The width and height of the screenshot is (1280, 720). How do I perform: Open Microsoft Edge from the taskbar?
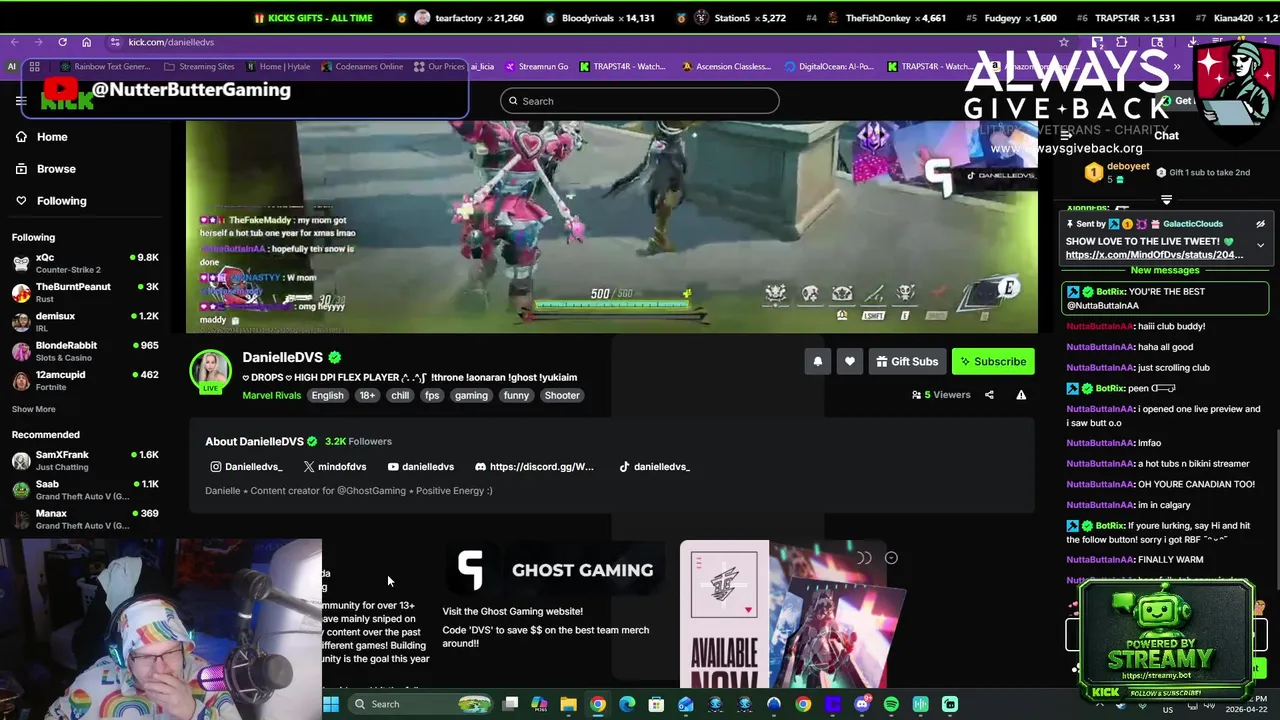pyautogui.click(x=627, y=704)
